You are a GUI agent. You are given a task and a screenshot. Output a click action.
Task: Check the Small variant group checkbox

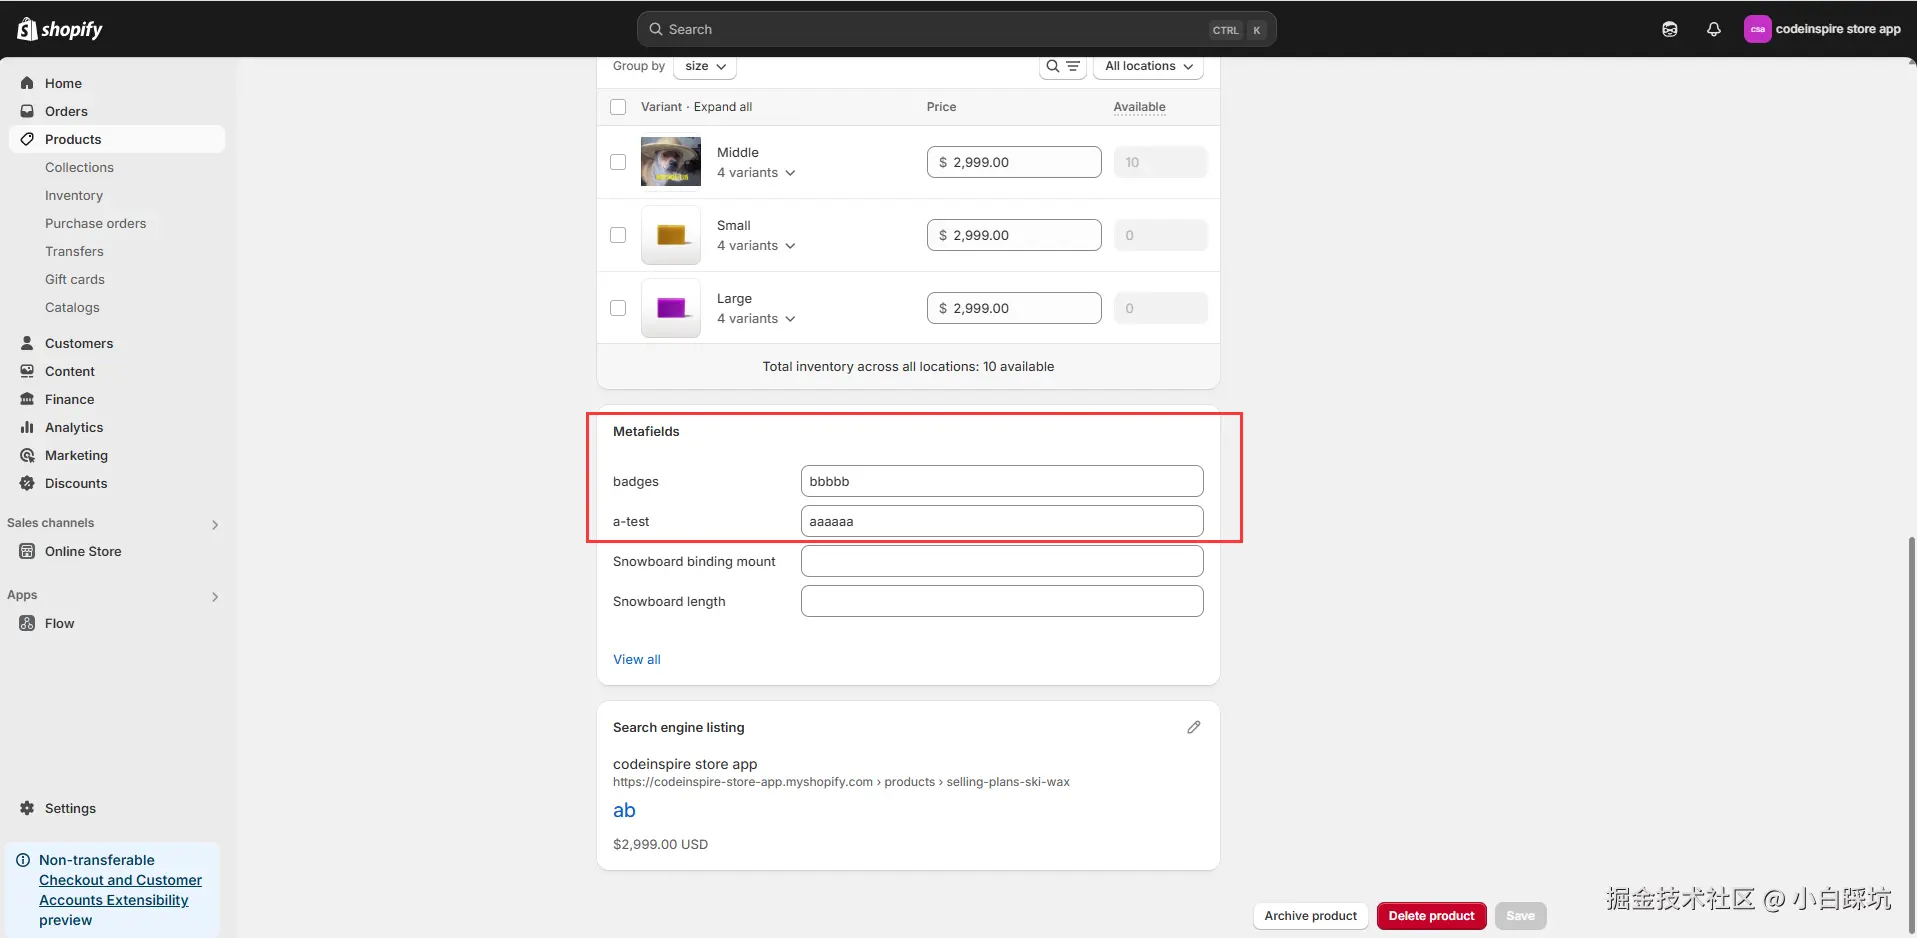pyautogui.click(x=618, y=235)
